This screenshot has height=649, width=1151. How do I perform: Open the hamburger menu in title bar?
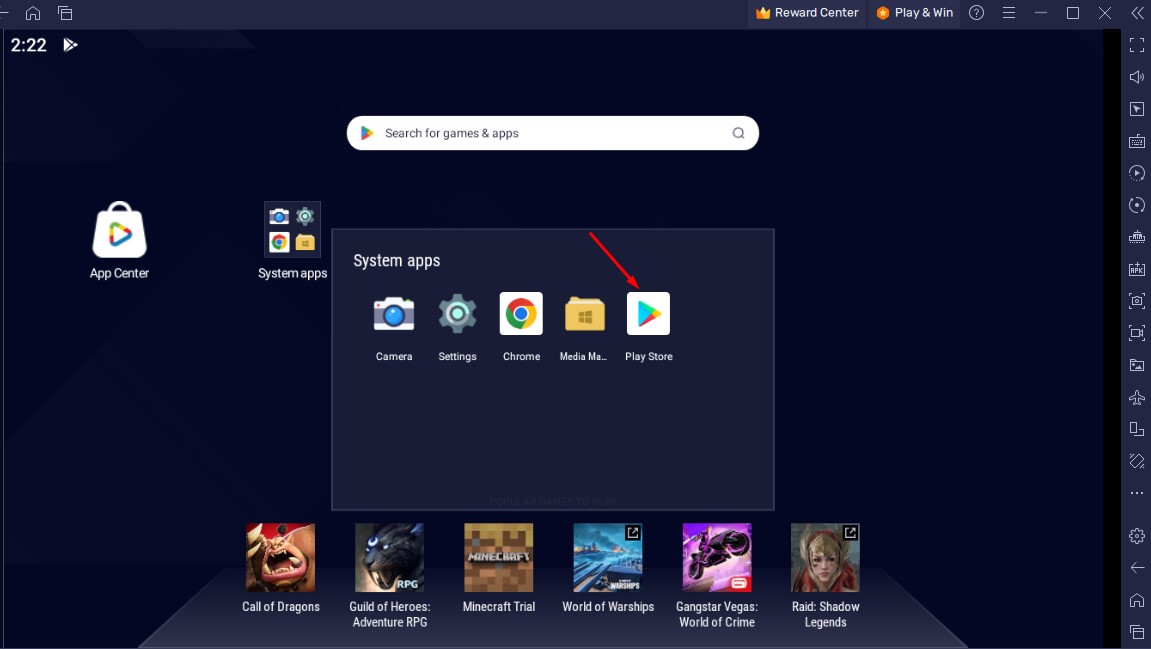1009,13
